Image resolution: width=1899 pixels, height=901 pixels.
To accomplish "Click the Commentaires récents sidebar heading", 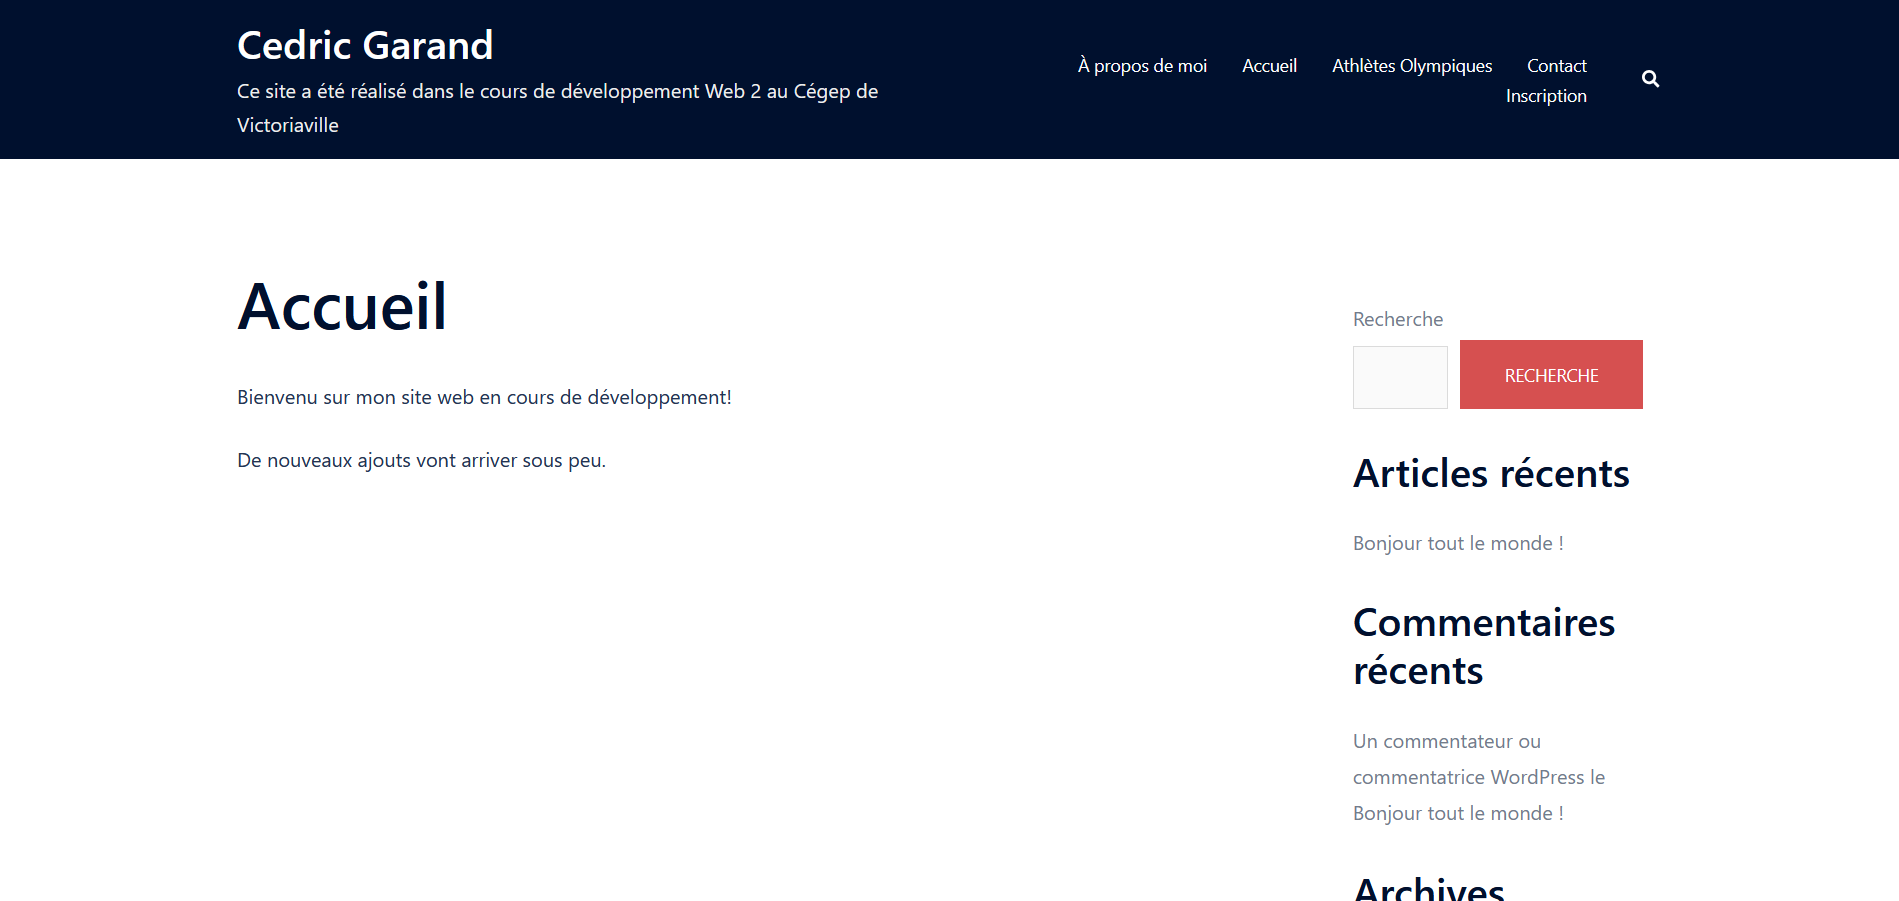I will click(1483, 646).
